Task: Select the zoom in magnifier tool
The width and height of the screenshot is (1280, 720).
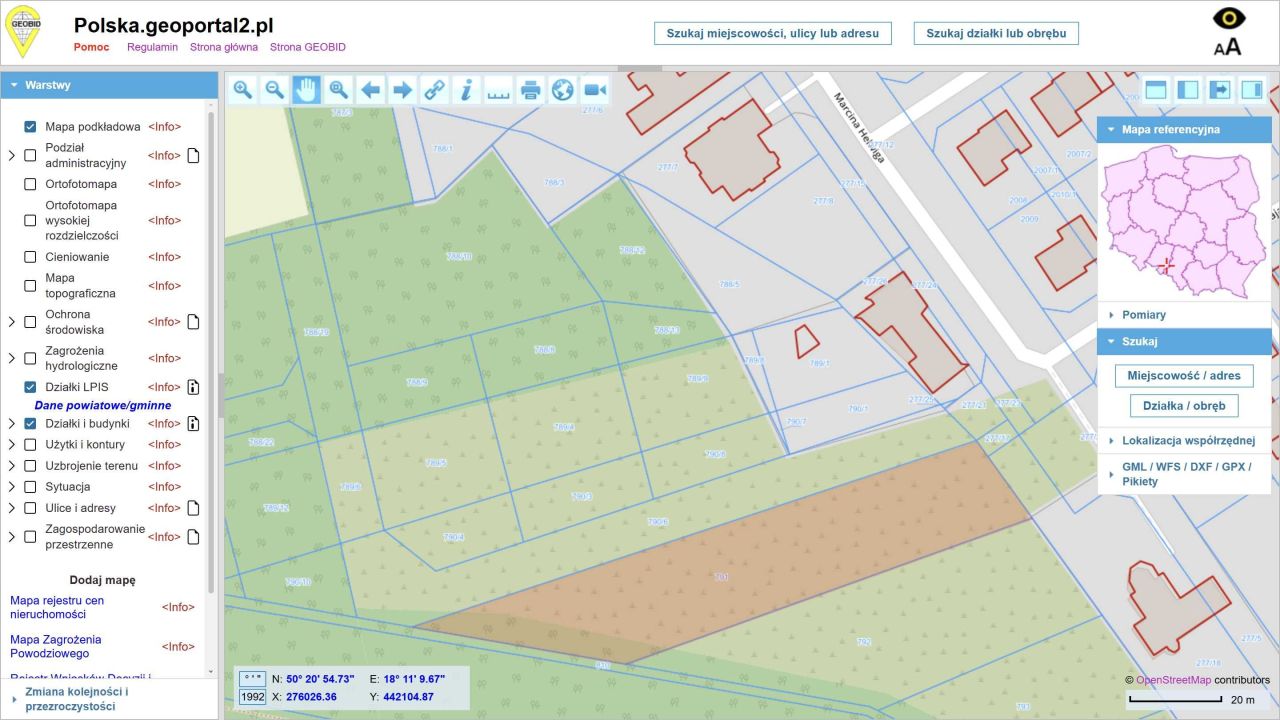Action: (243, 90)
